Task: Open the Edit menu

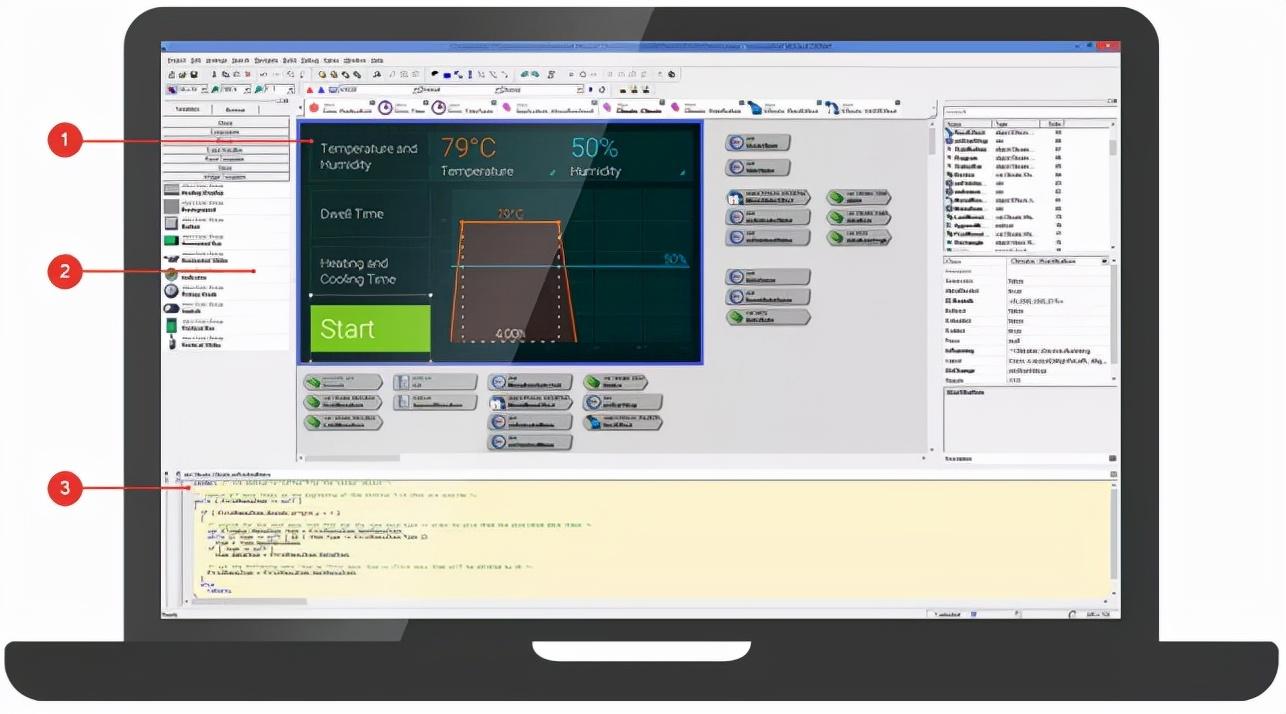Action: pyautogui.click(x=196, y=60)
